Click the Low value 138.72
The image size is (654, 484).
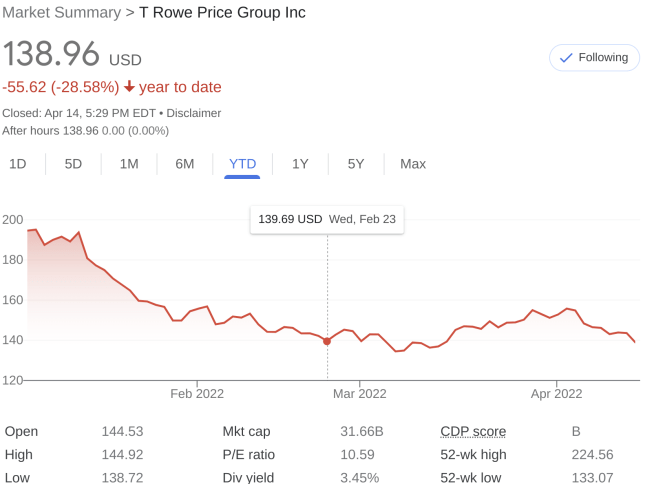pos(122,477)
